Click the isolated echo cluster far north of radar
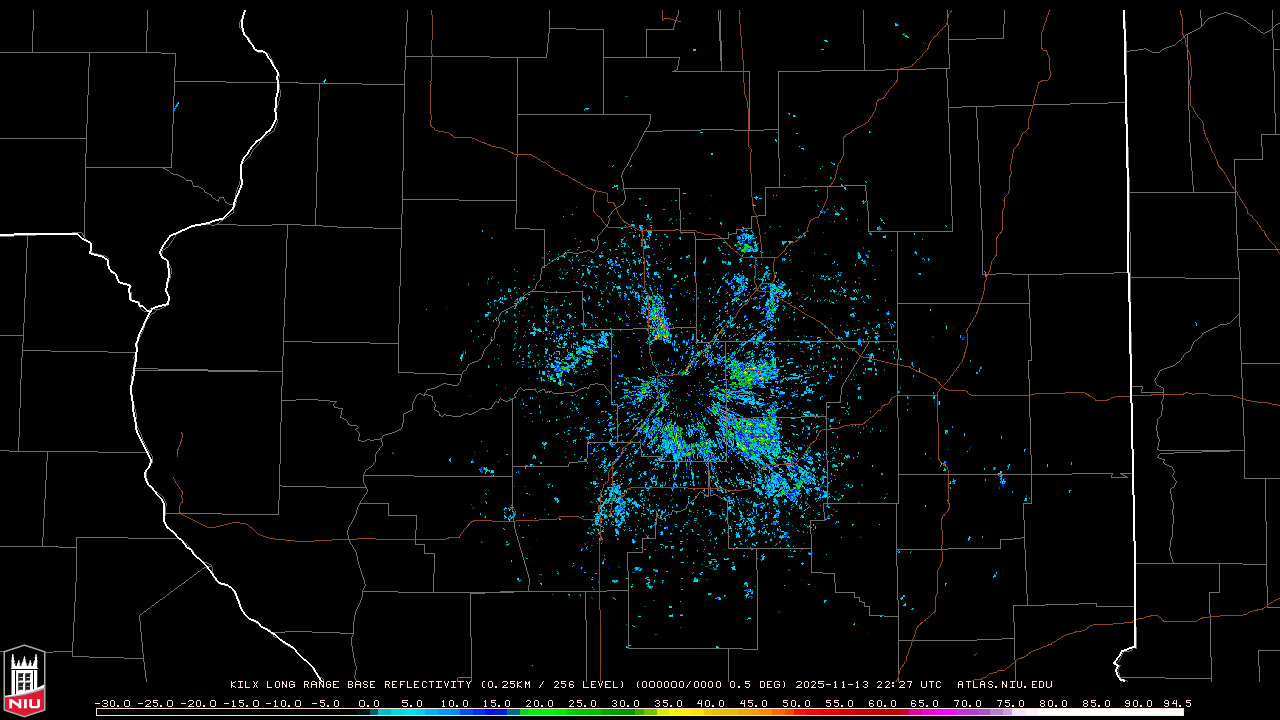1280x720 pixels. pos(746,241)
